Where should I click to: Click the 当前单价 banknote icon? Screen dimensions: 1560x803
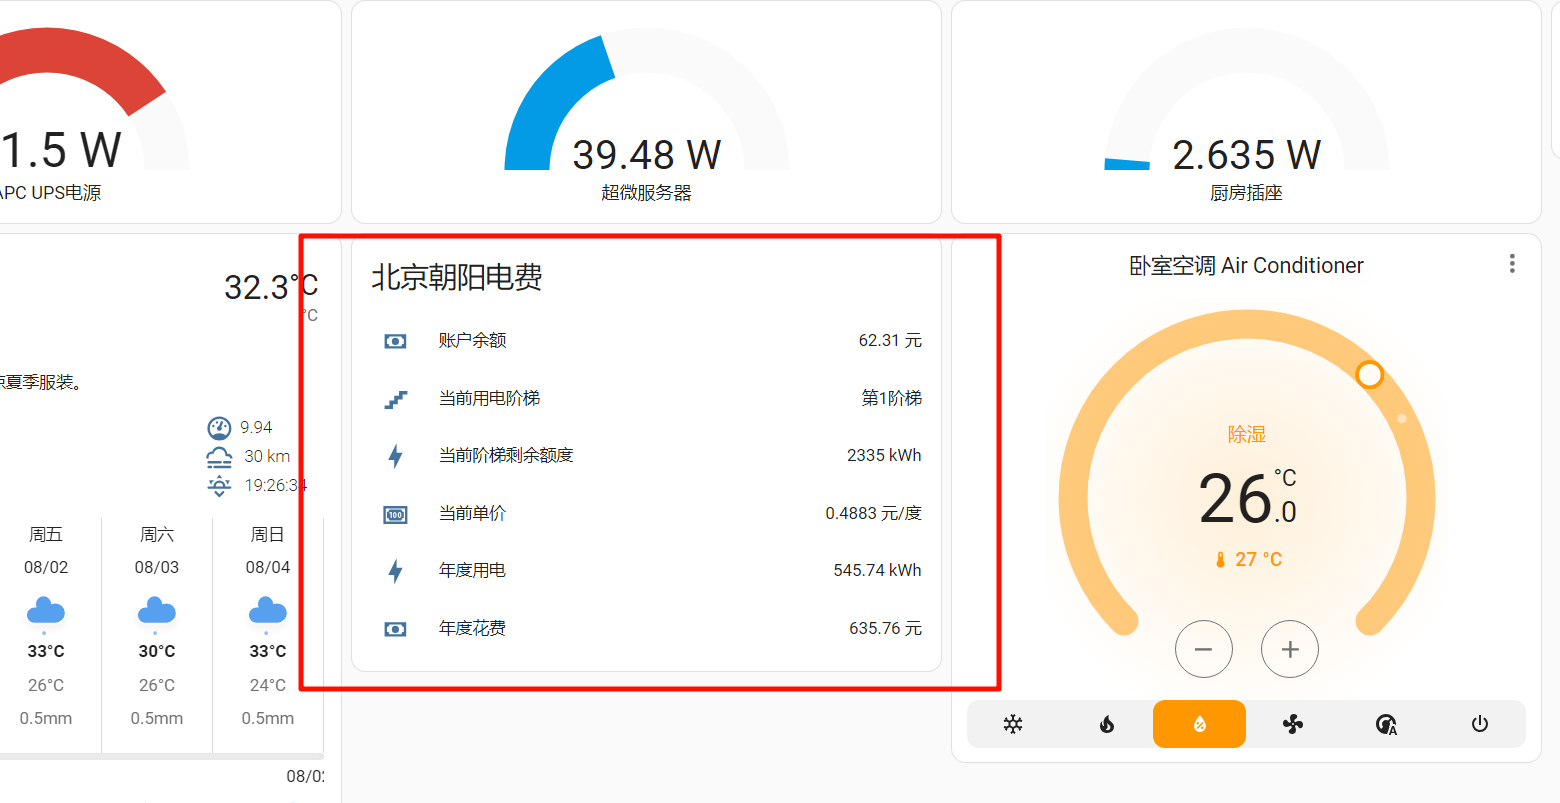pyautogui.click(x=395, y=514)
